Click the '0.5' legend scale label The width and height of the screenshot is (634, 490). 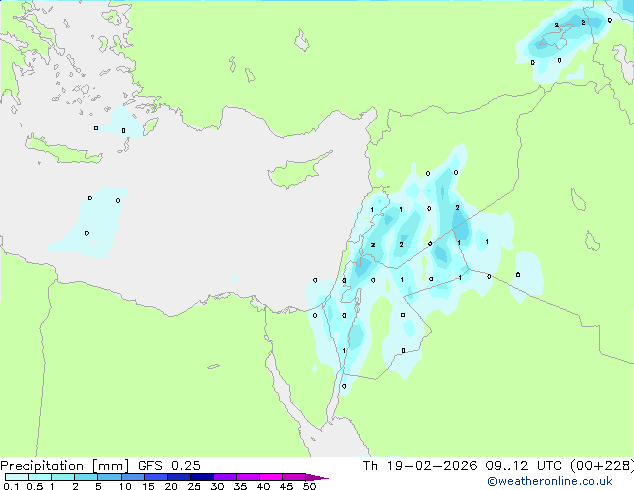click(34, 486)
